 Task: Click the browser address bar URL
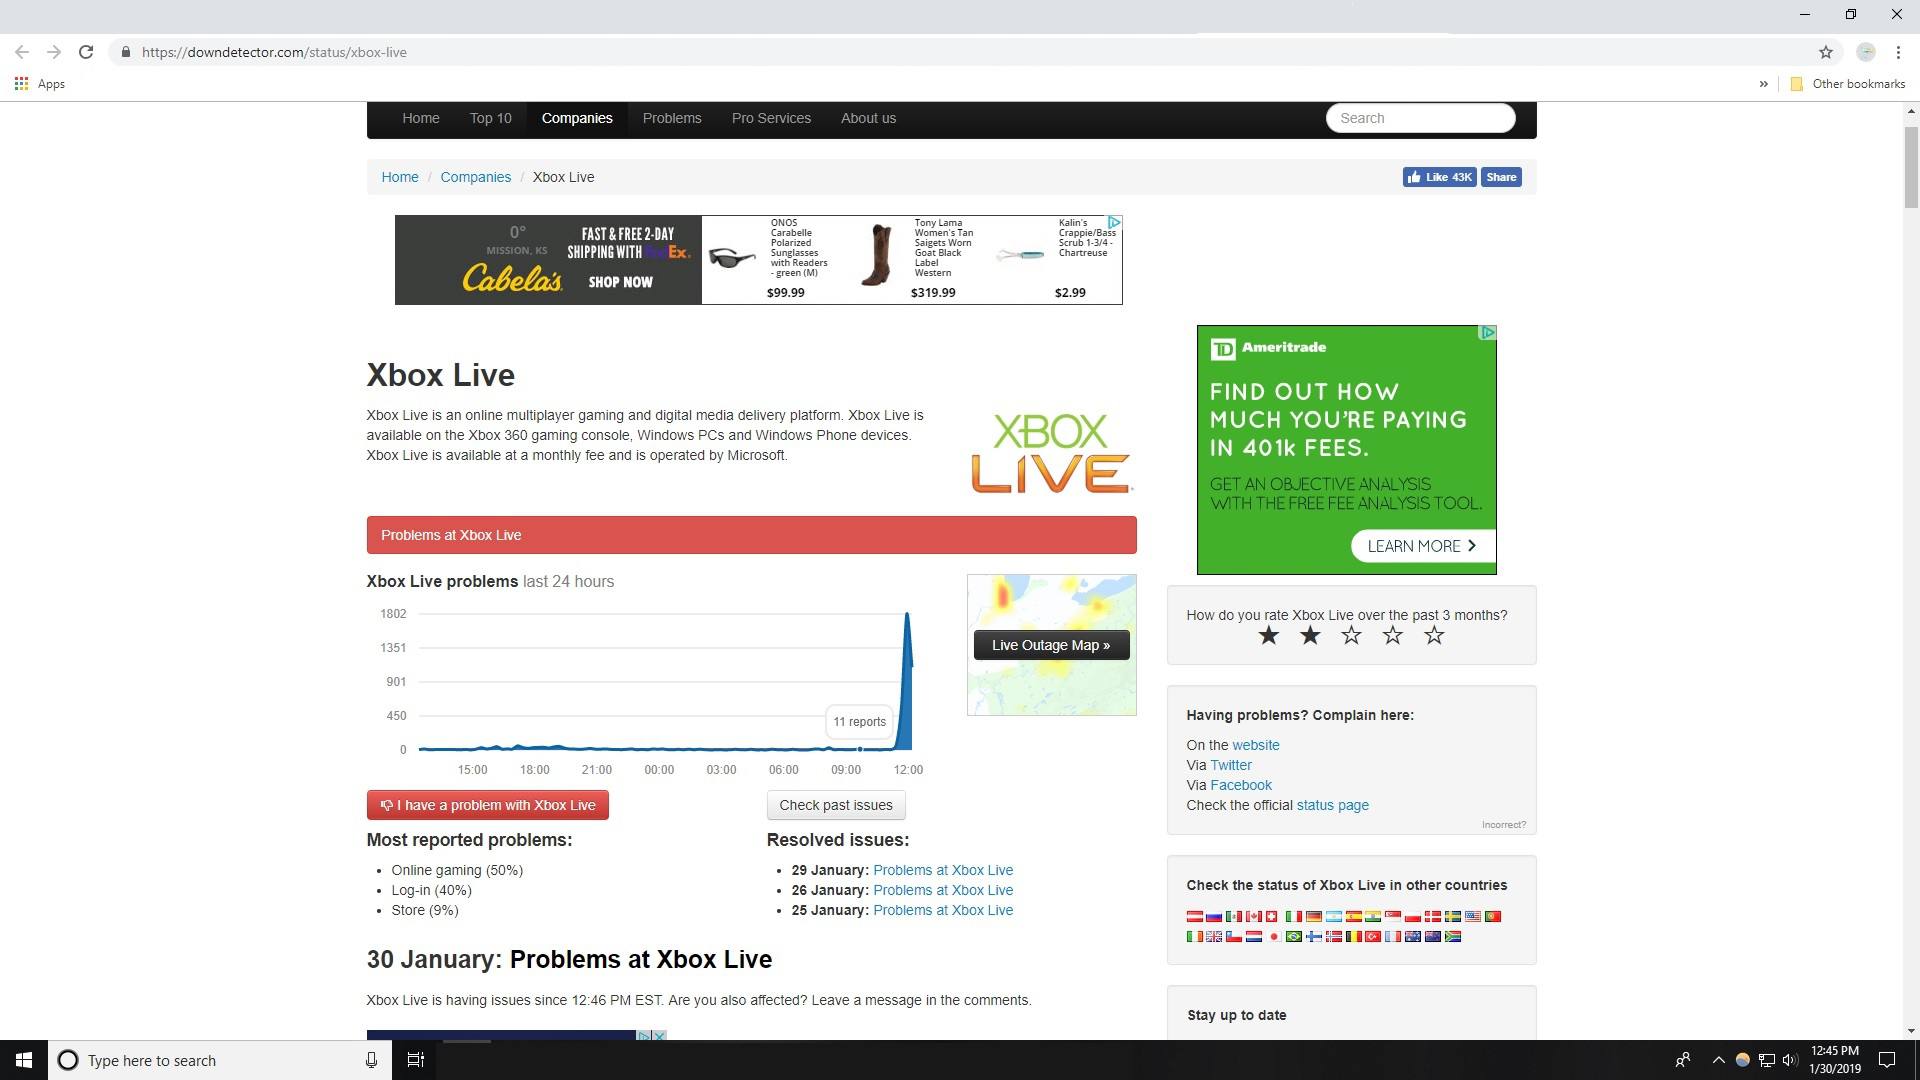click(274, 52)
